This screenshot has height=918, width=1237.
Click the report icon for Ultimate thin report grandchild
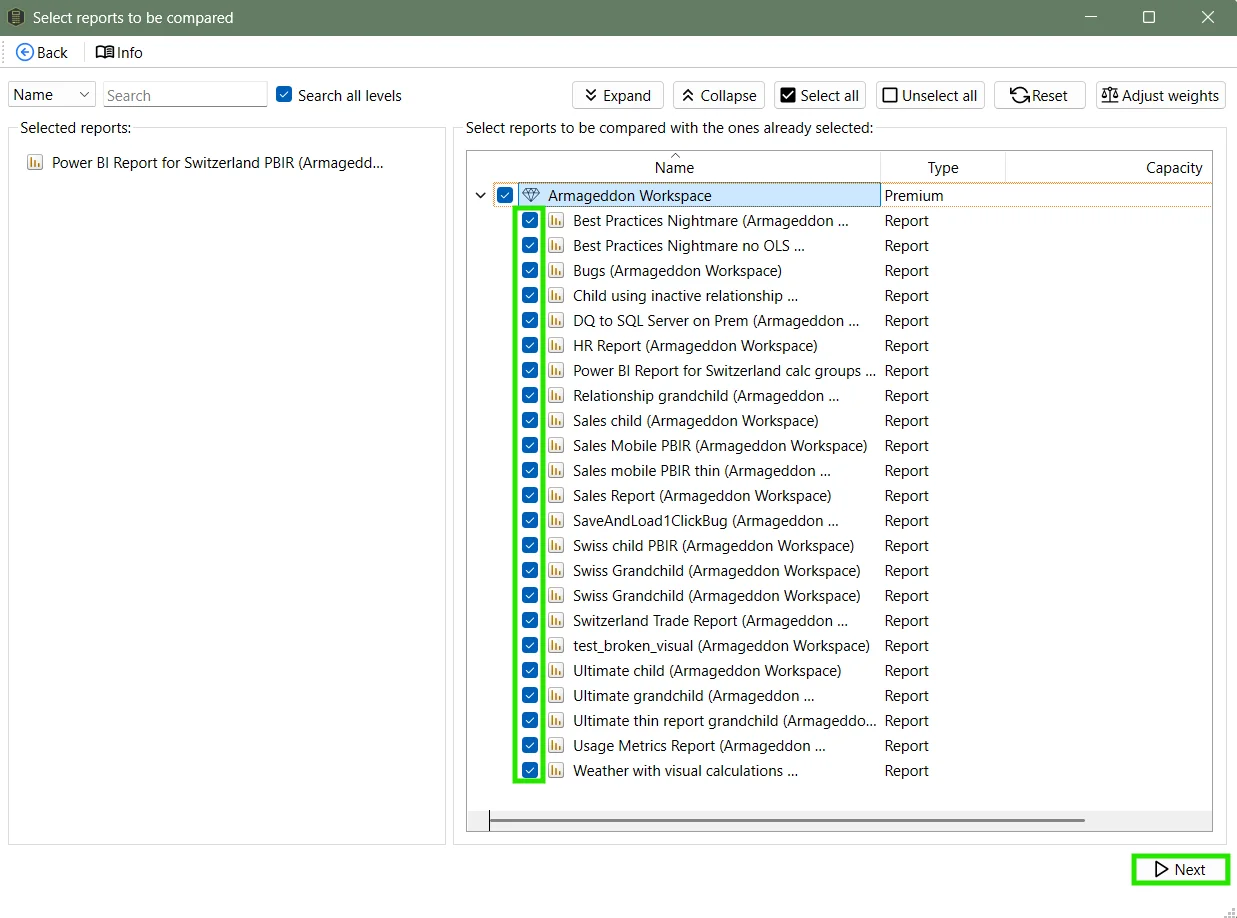[556, 721]
